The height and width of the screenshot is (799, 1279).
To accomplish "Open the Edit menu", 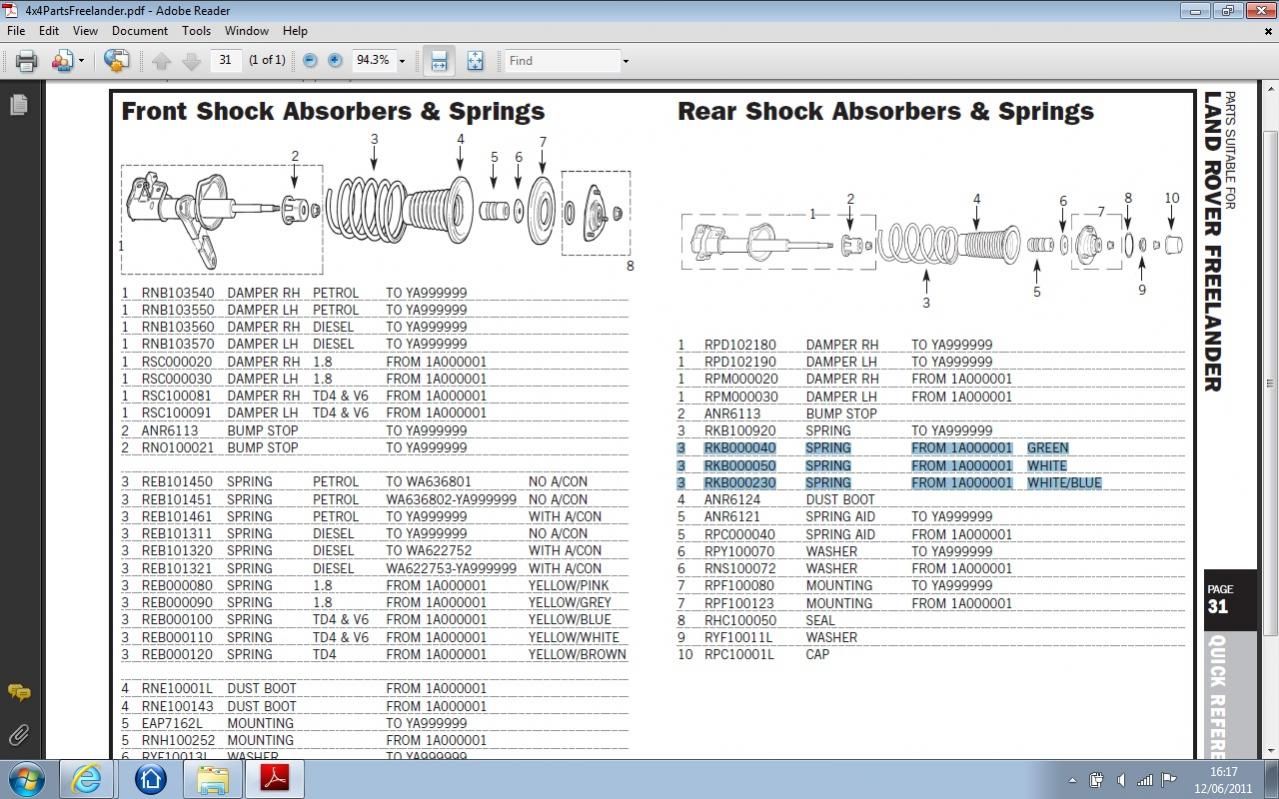I will click(49, 31).
